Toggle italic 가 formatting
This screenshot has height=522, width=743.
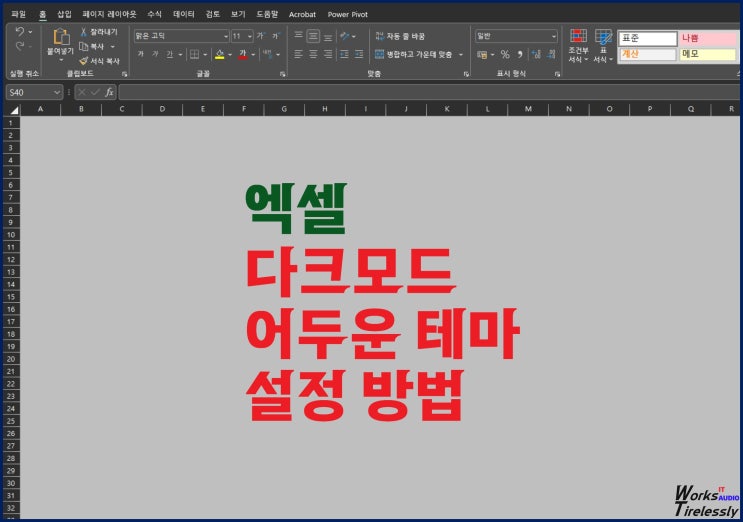point(155,54)
